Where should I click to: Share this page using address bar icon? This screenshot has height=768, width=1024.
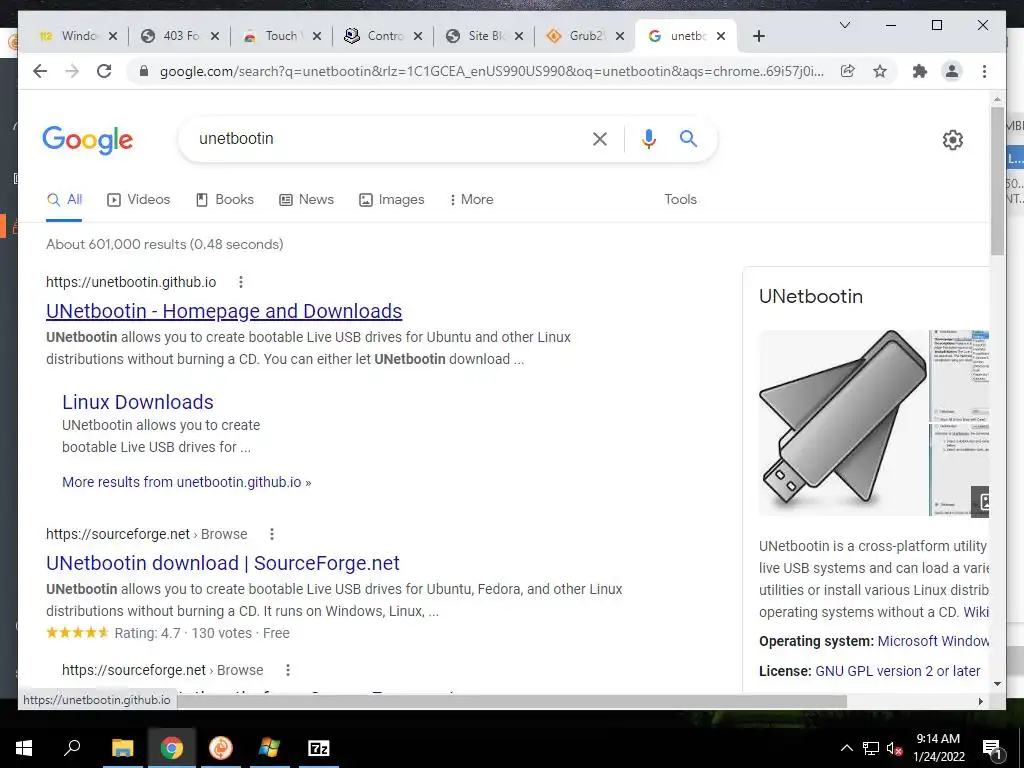848,71
